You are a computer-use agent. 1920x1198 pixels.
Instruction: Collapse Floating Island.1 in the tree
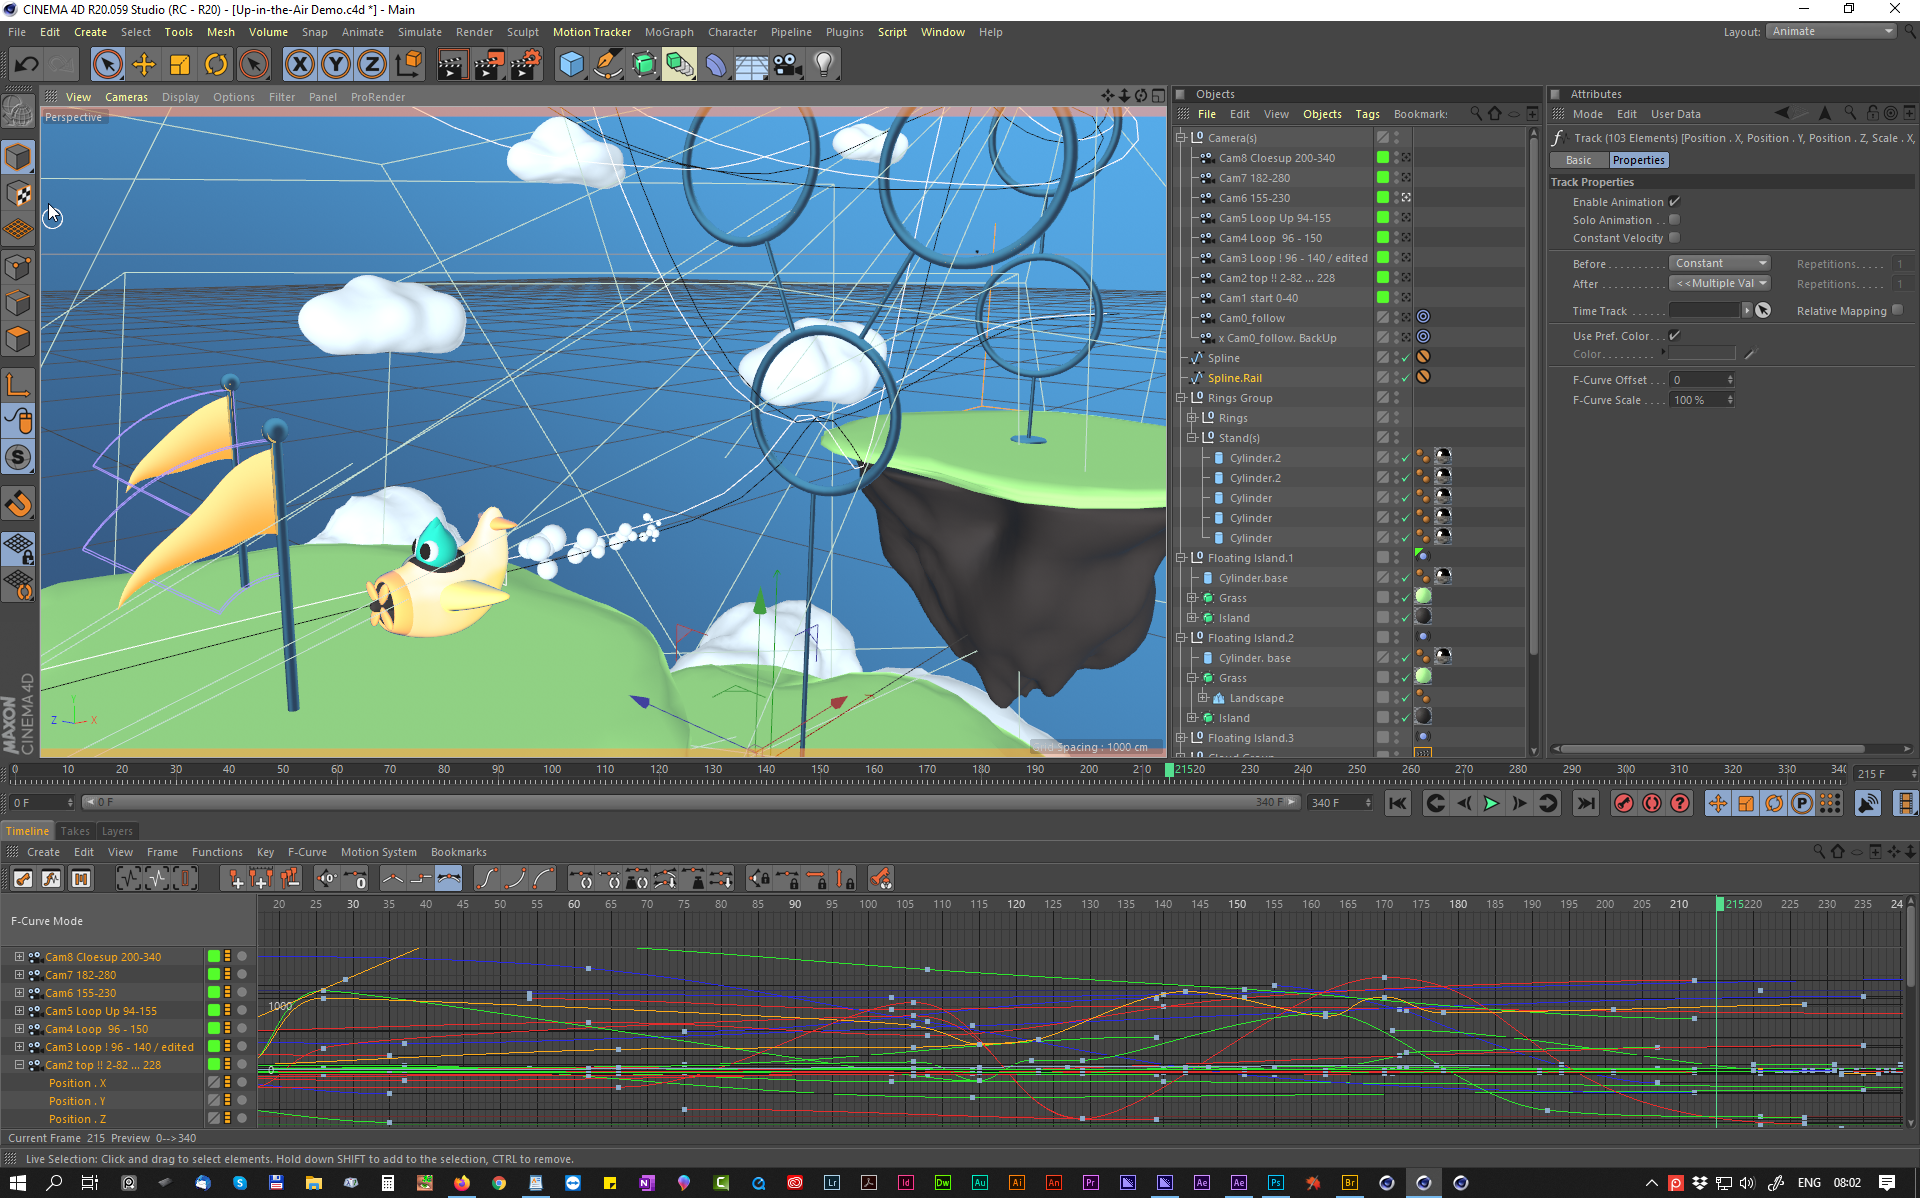click(x=1181, y=558)
